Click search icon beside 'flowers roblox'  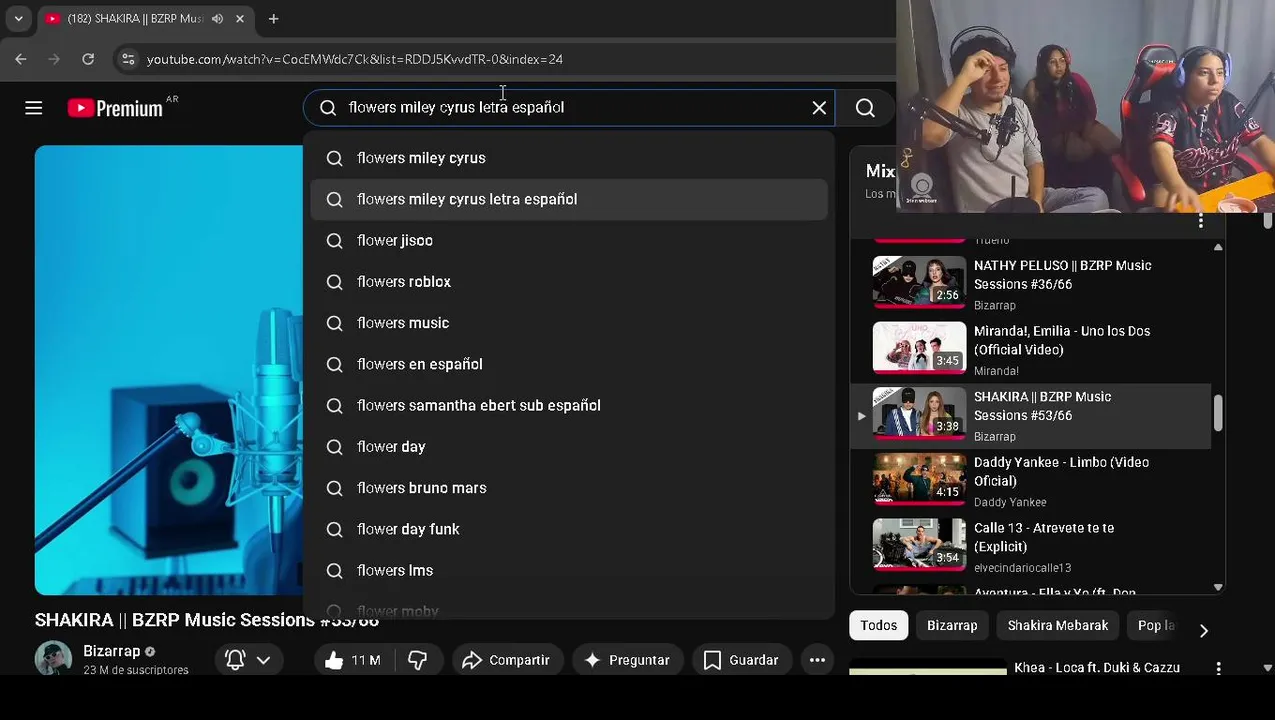click(x=335, y=282)
